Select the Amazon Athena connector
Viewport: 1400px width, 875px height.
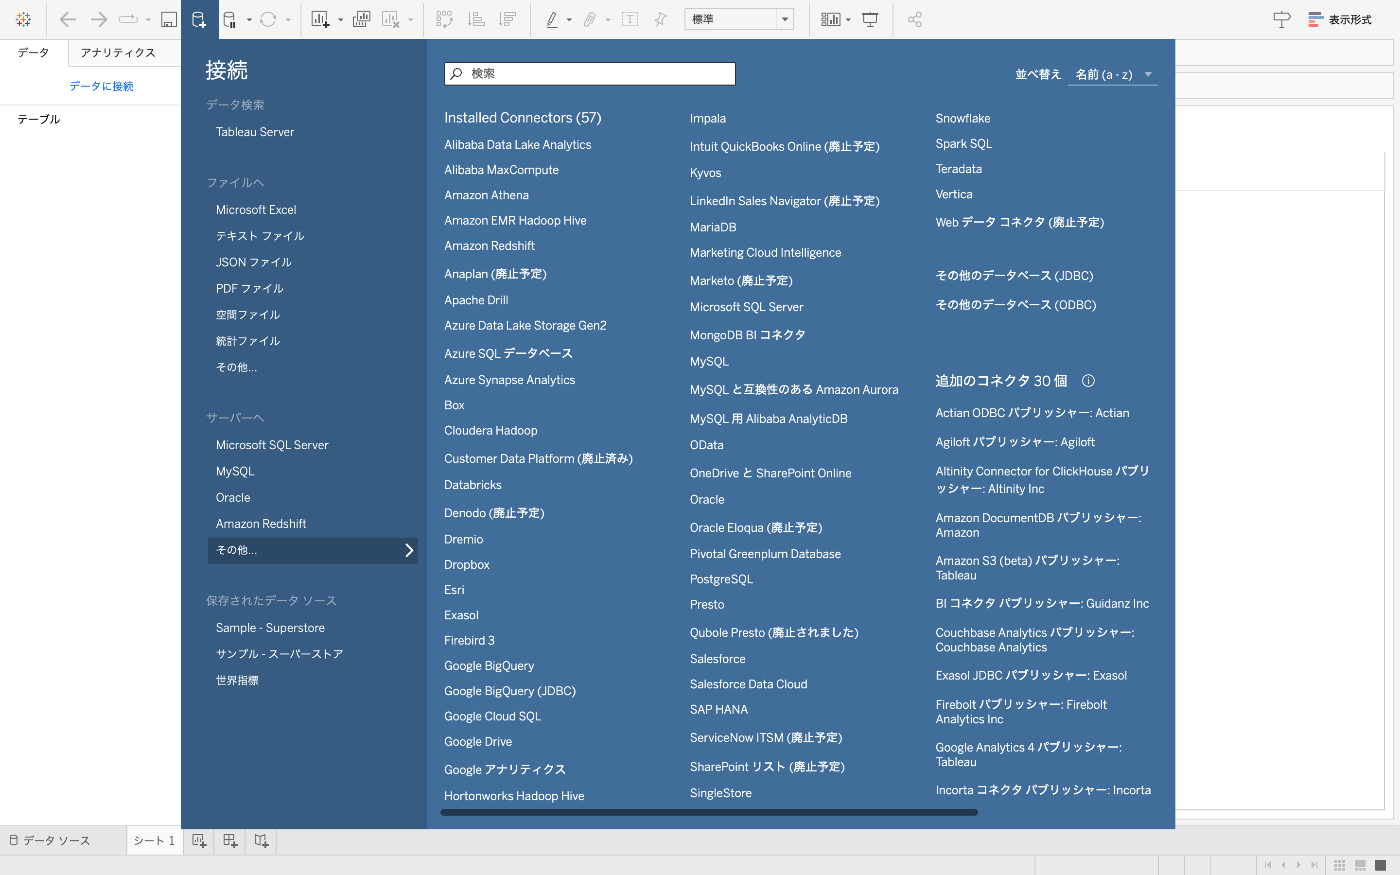click(487, 195)
